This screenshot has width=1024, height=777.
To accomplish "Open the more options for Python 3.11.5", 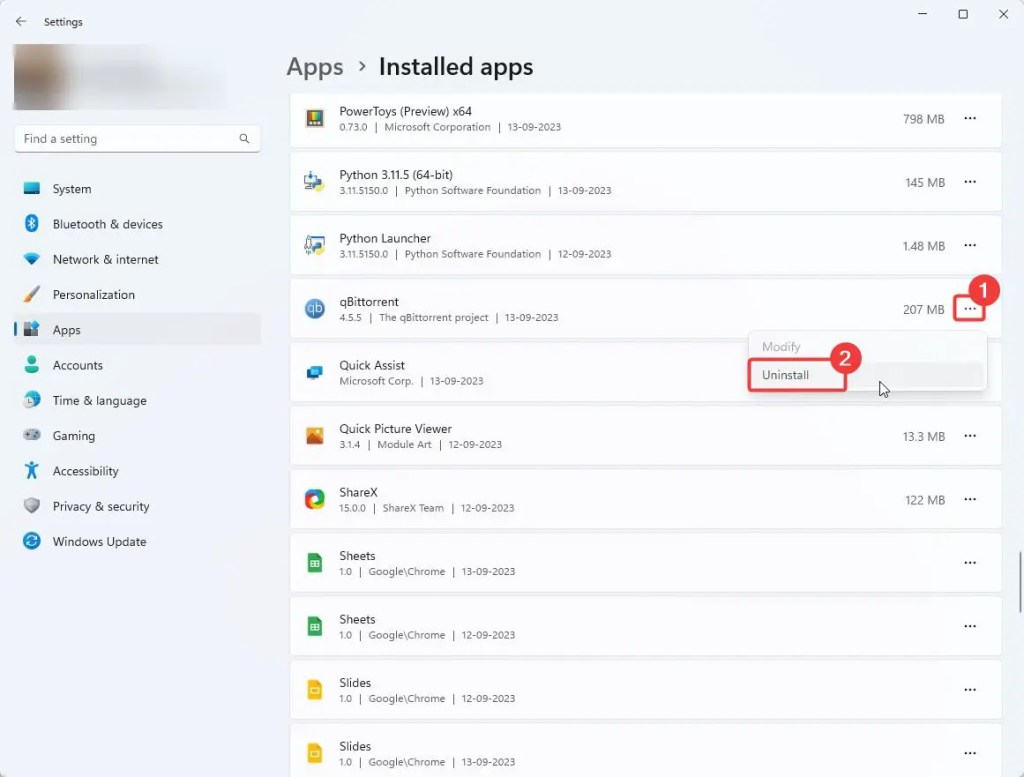I will 970,182.
